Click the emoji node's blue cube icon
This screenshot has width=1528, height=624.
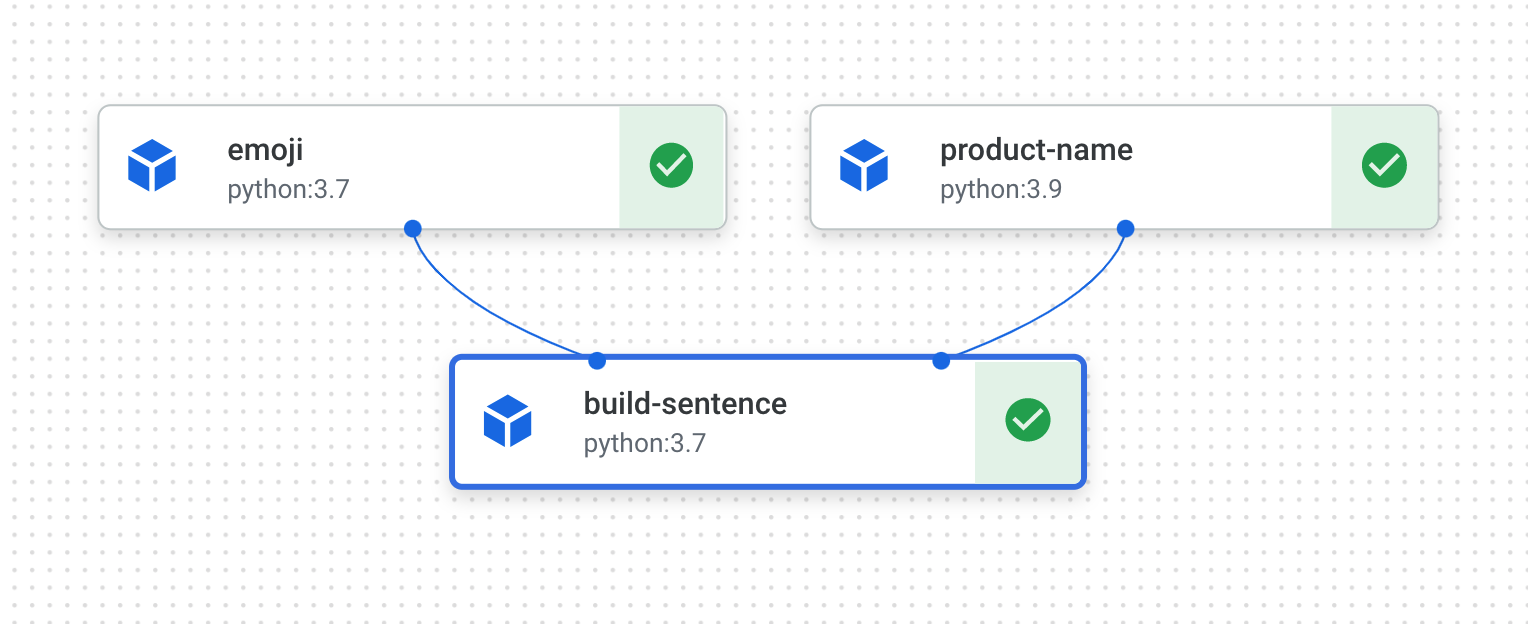tap(152, 166)
